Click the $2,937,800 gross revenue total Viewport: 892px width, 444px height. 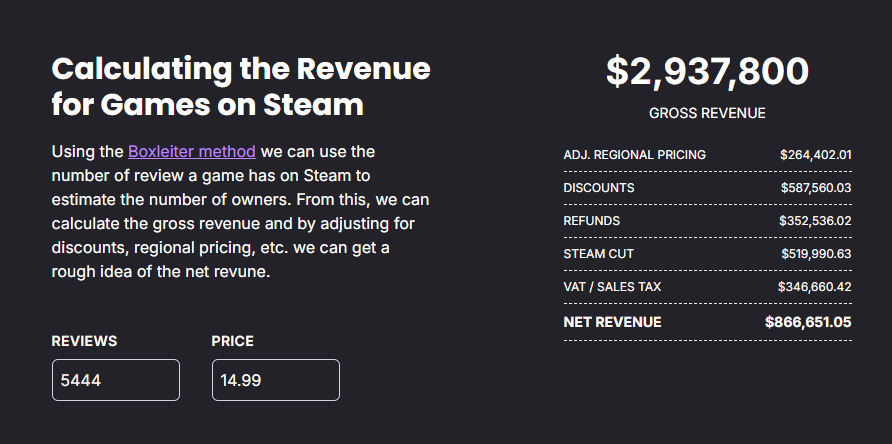[x=707, y=71]
